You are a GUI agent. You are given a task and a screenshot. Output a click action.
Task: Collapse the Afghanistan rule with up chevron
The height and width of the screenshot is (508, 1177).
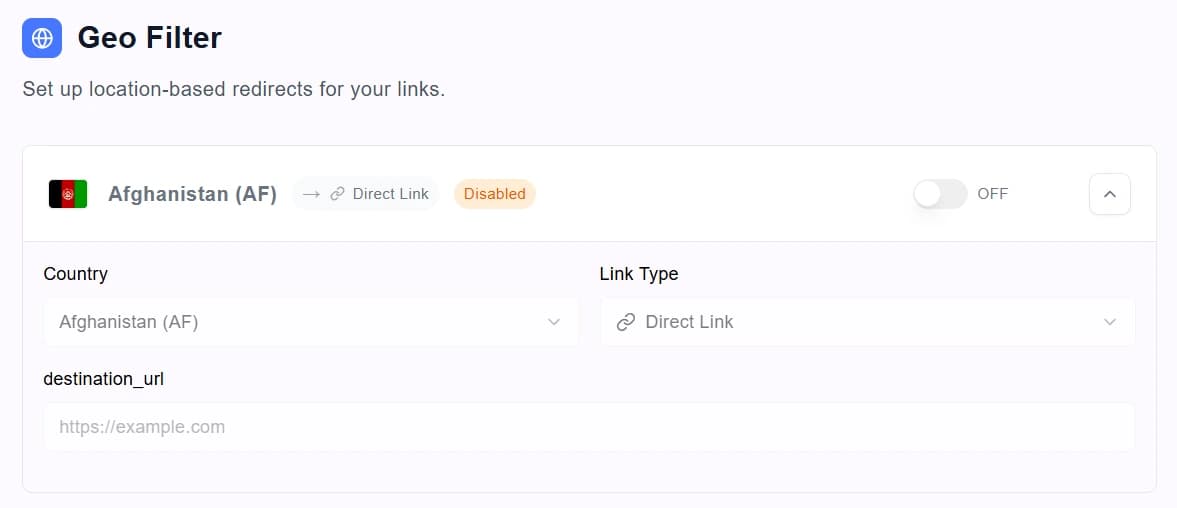[1109, 194]
